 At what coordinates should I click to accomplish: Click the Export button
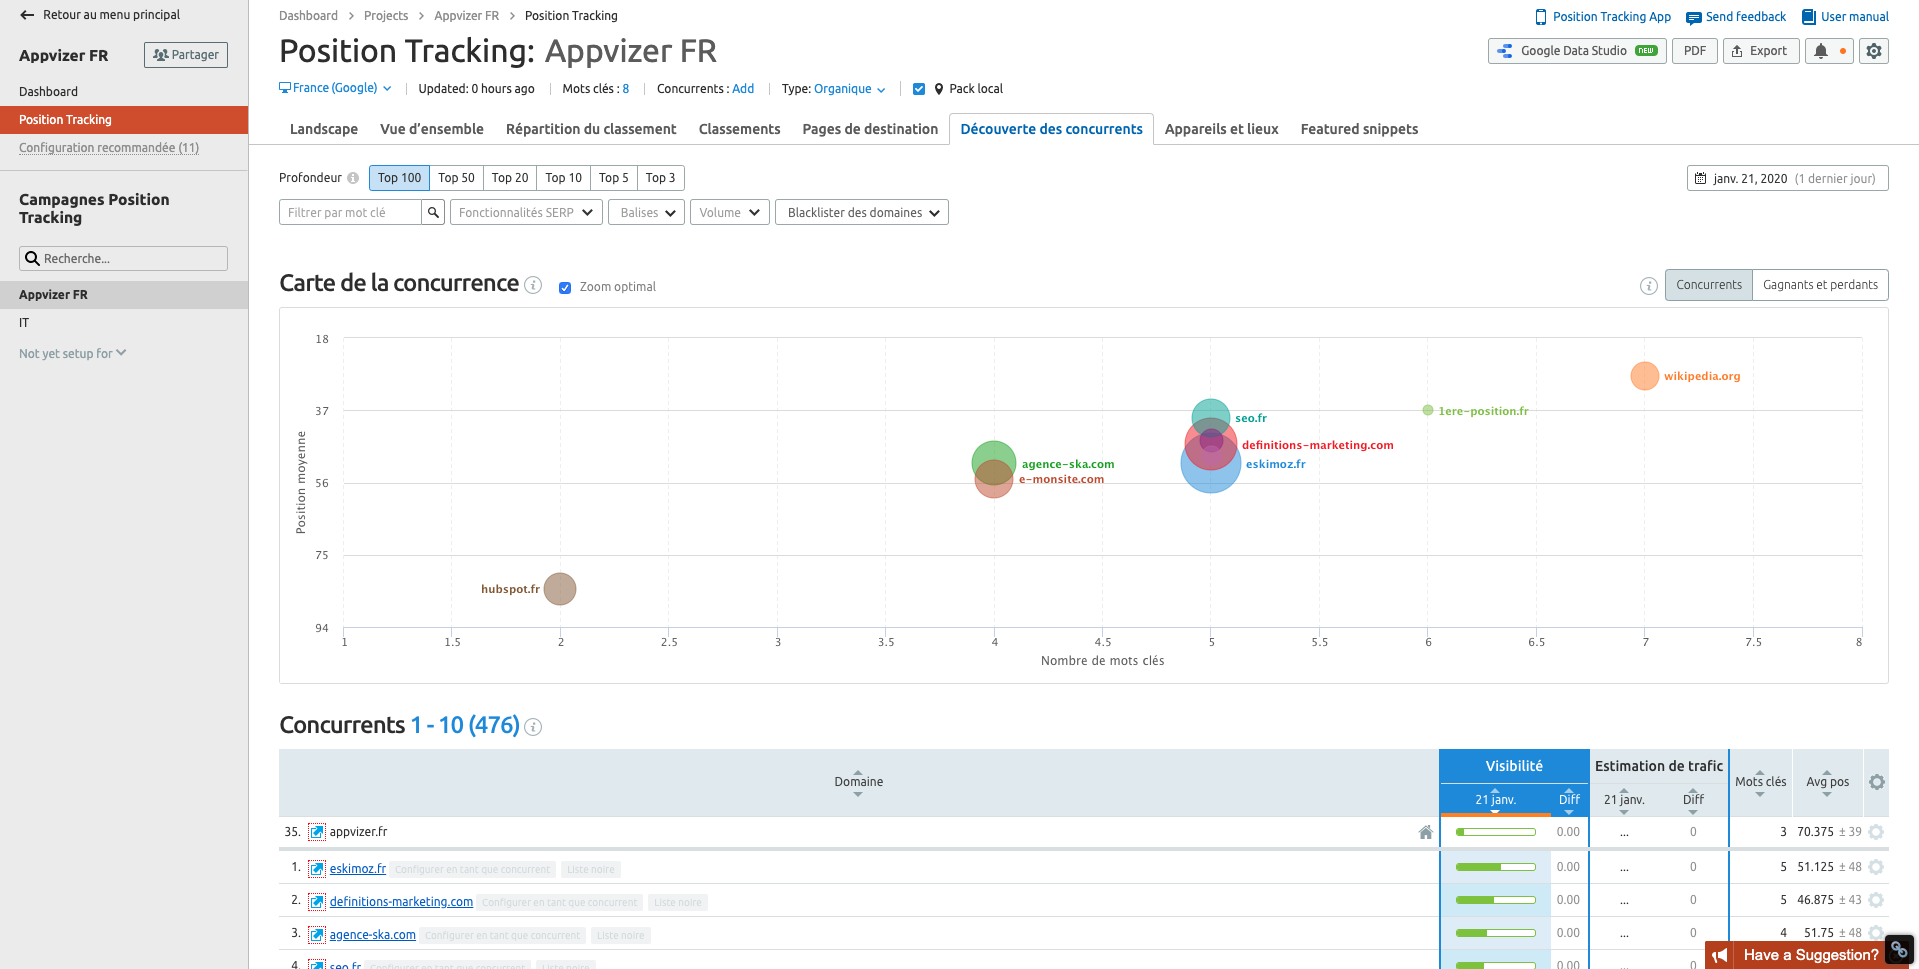(x=1761, y=51)
